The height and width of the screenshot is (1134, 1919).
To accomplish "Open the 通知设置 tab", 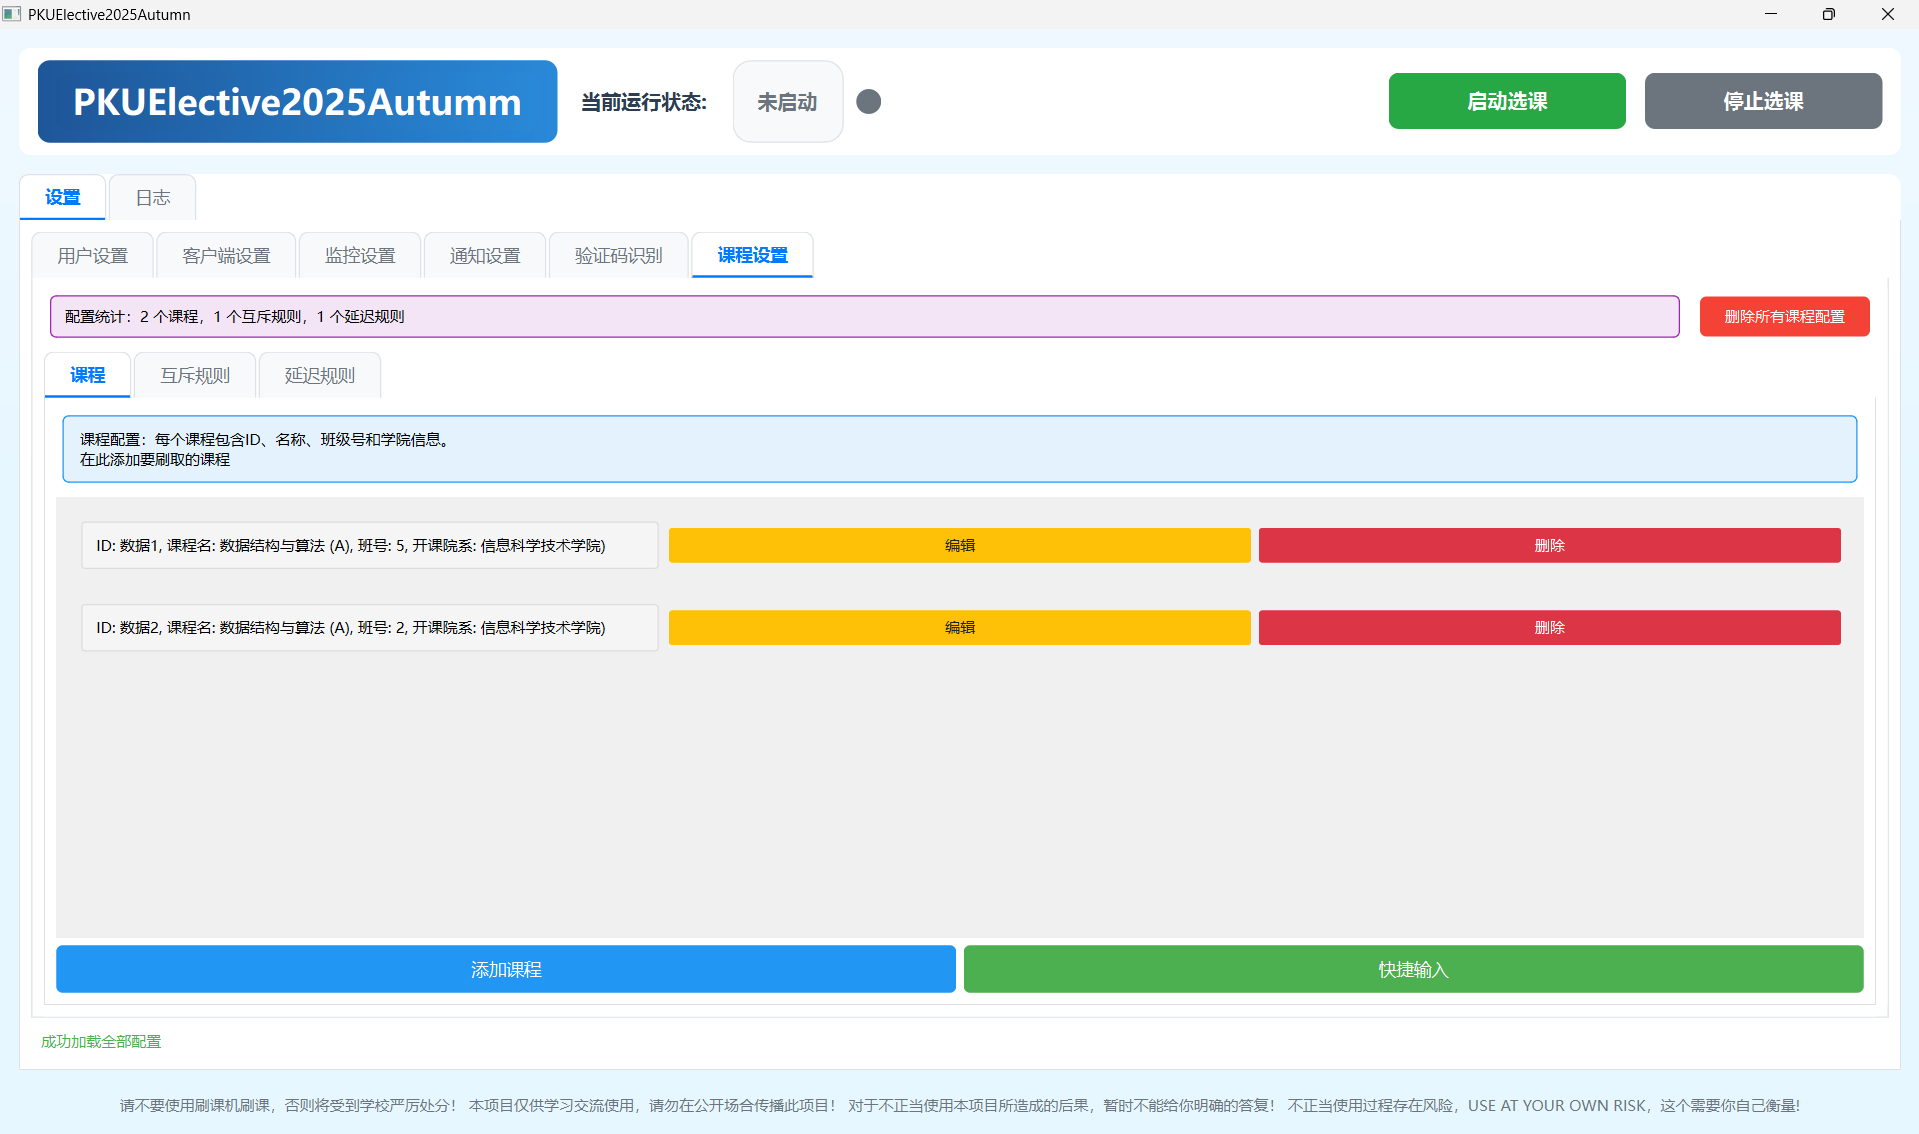I will [484, 255].
